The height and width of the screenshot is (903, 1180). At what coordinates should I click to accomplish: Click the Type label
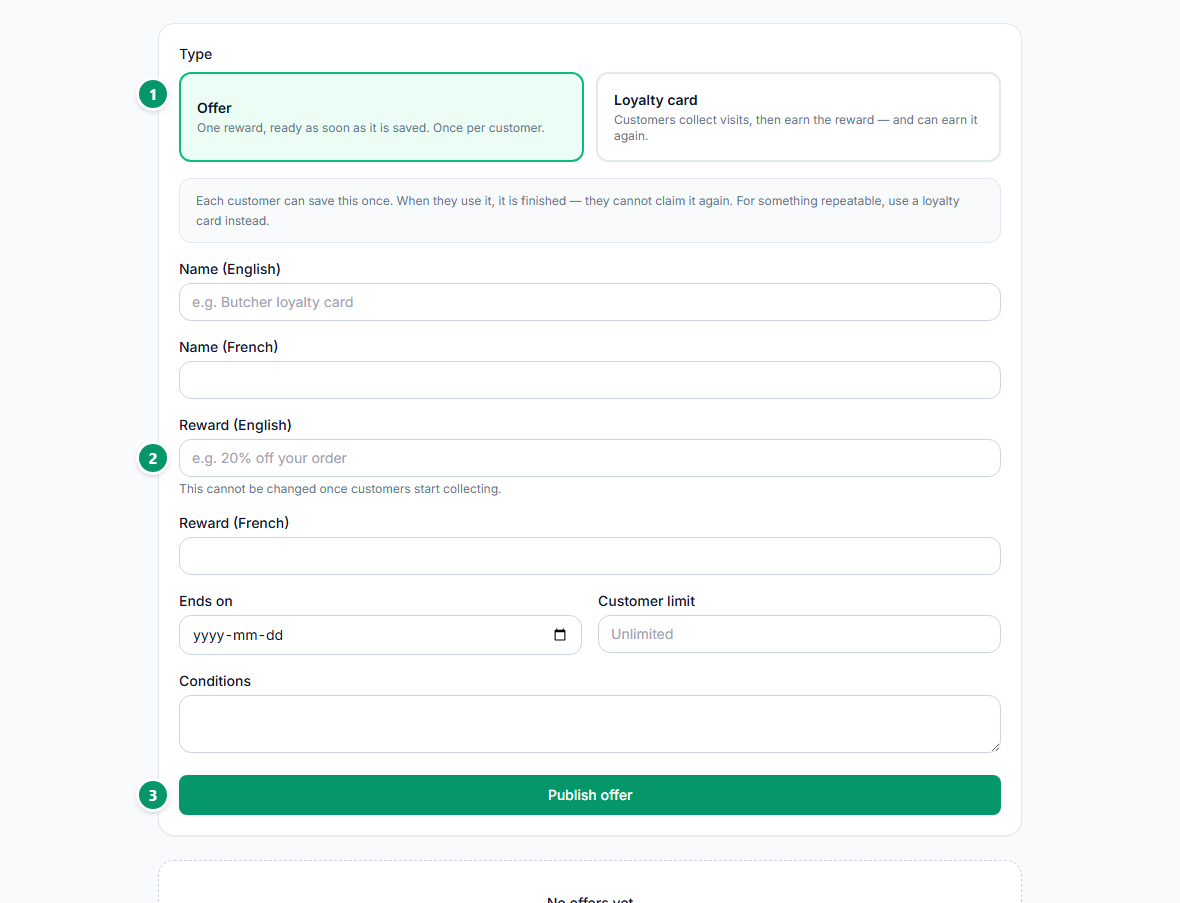(x=196, y=54)
